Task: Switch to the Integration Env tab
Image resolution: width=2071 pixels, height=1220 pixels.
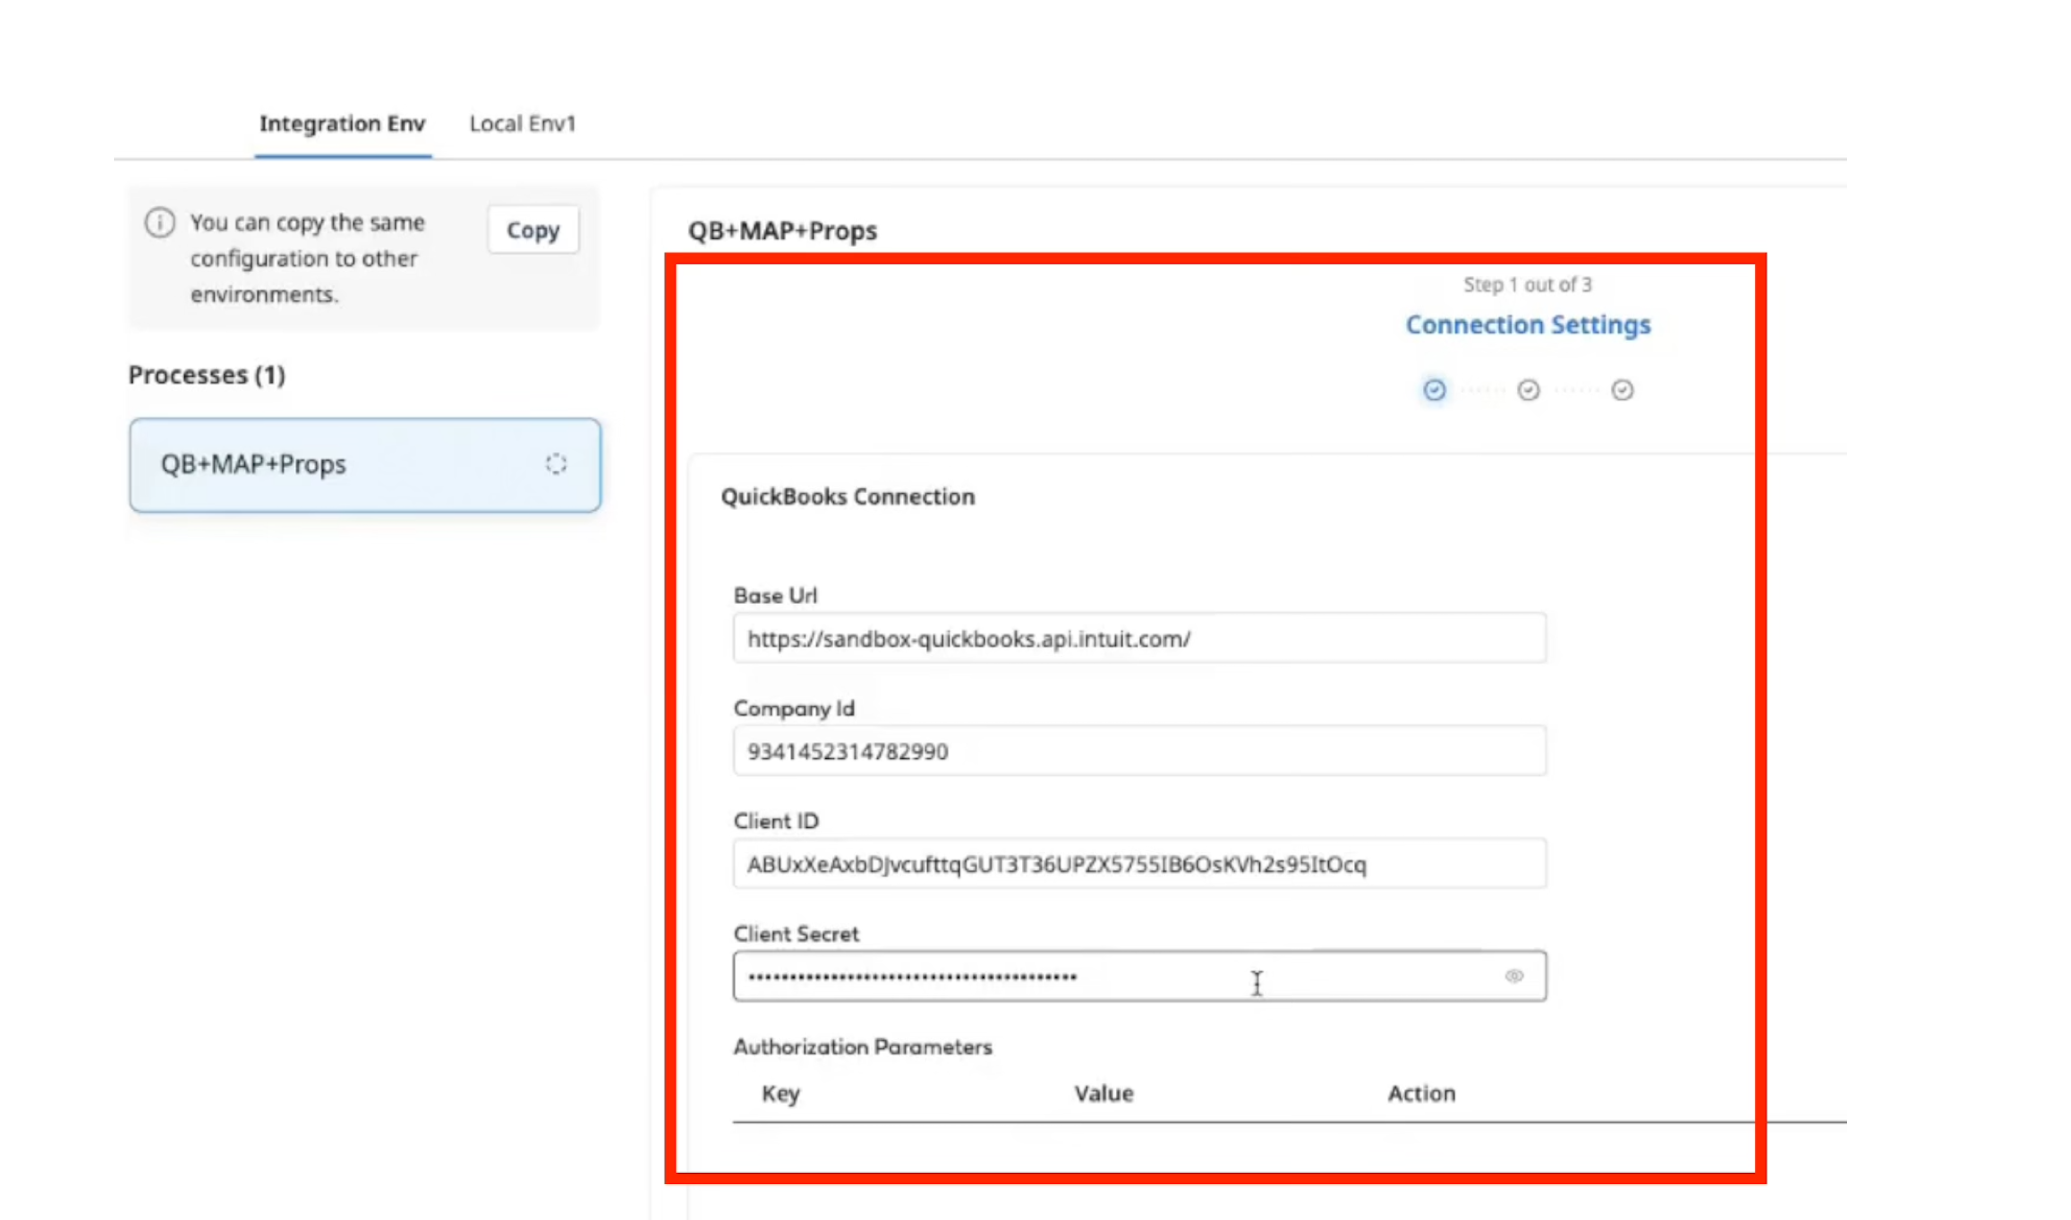Action: (x=342, y=123)
